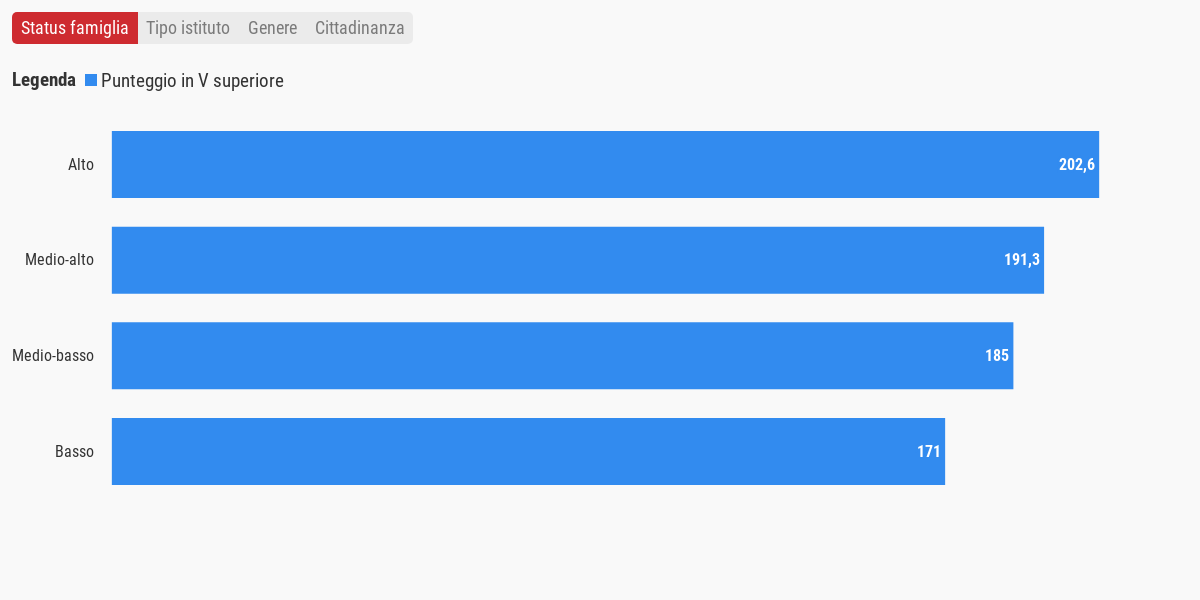Select the Alto bar in chart
Screen dimensions: 1200x600
click(x=605, y=164)
